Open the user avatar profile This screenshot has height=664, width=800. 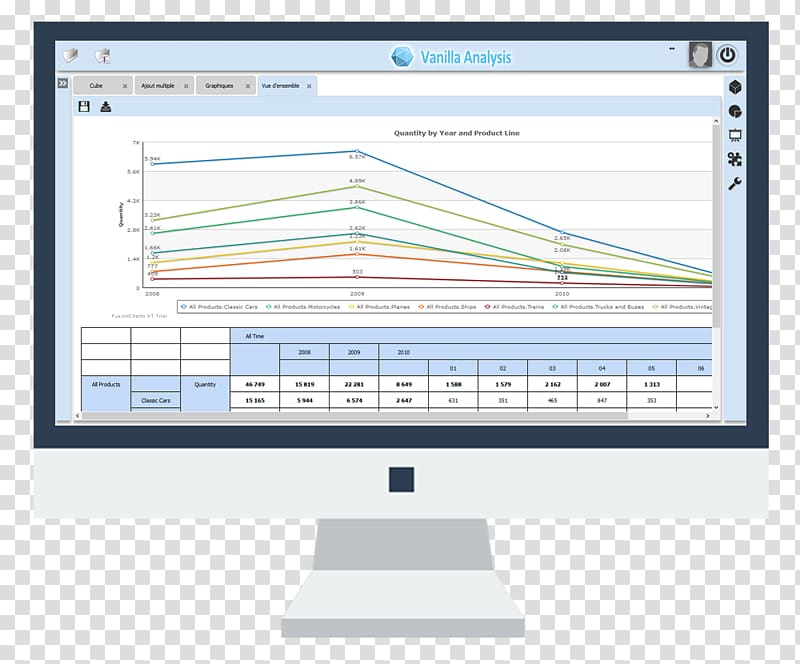(700, 55)
